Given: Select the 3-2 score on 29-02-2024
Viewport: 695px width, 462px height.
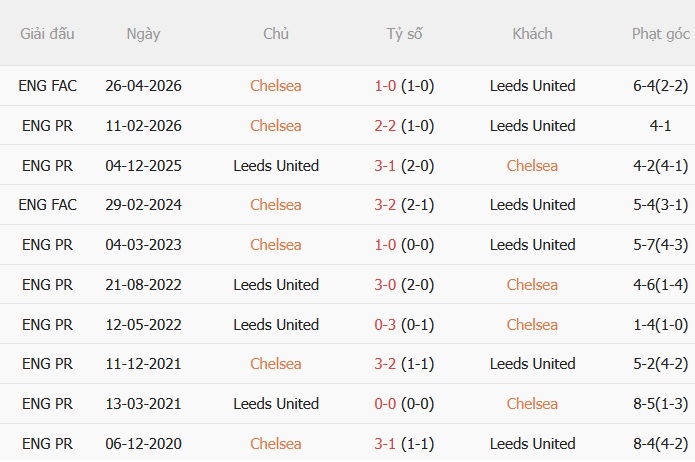Looking at the screenshot, I should point(385,205).
